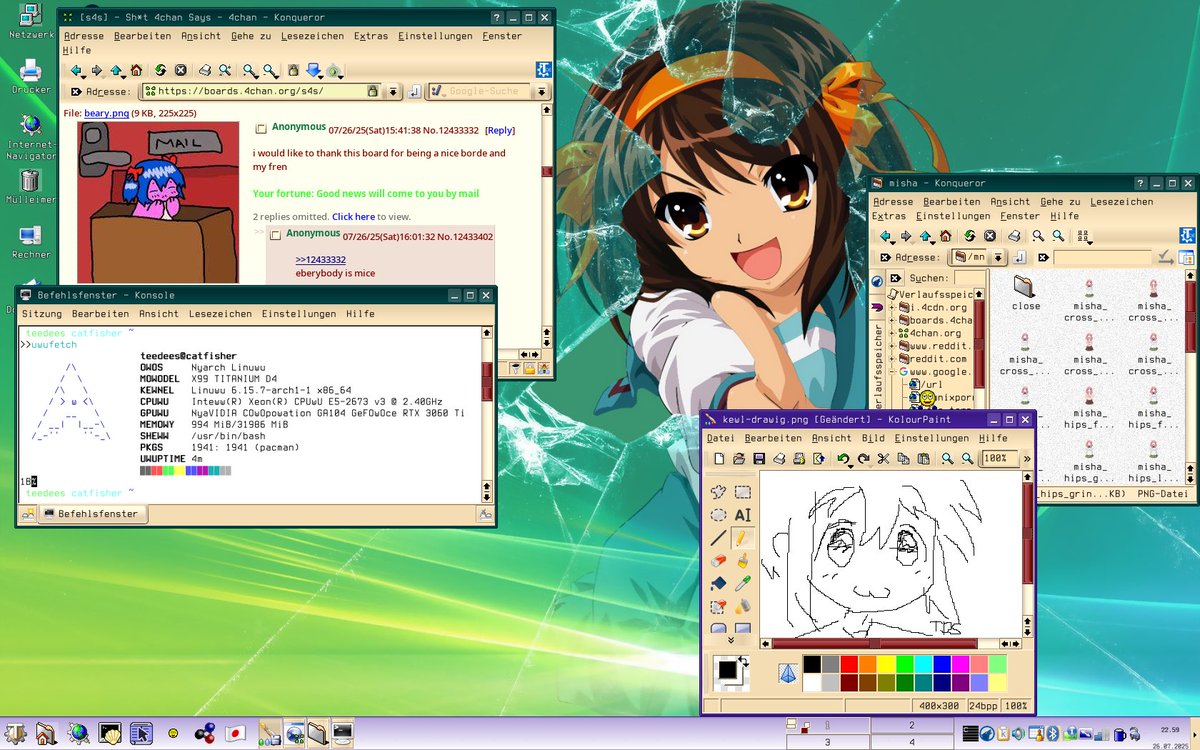1200x750 pixels.
Task: Select the rectangular selection tool in KolourPaint
Action: [743, 492]
